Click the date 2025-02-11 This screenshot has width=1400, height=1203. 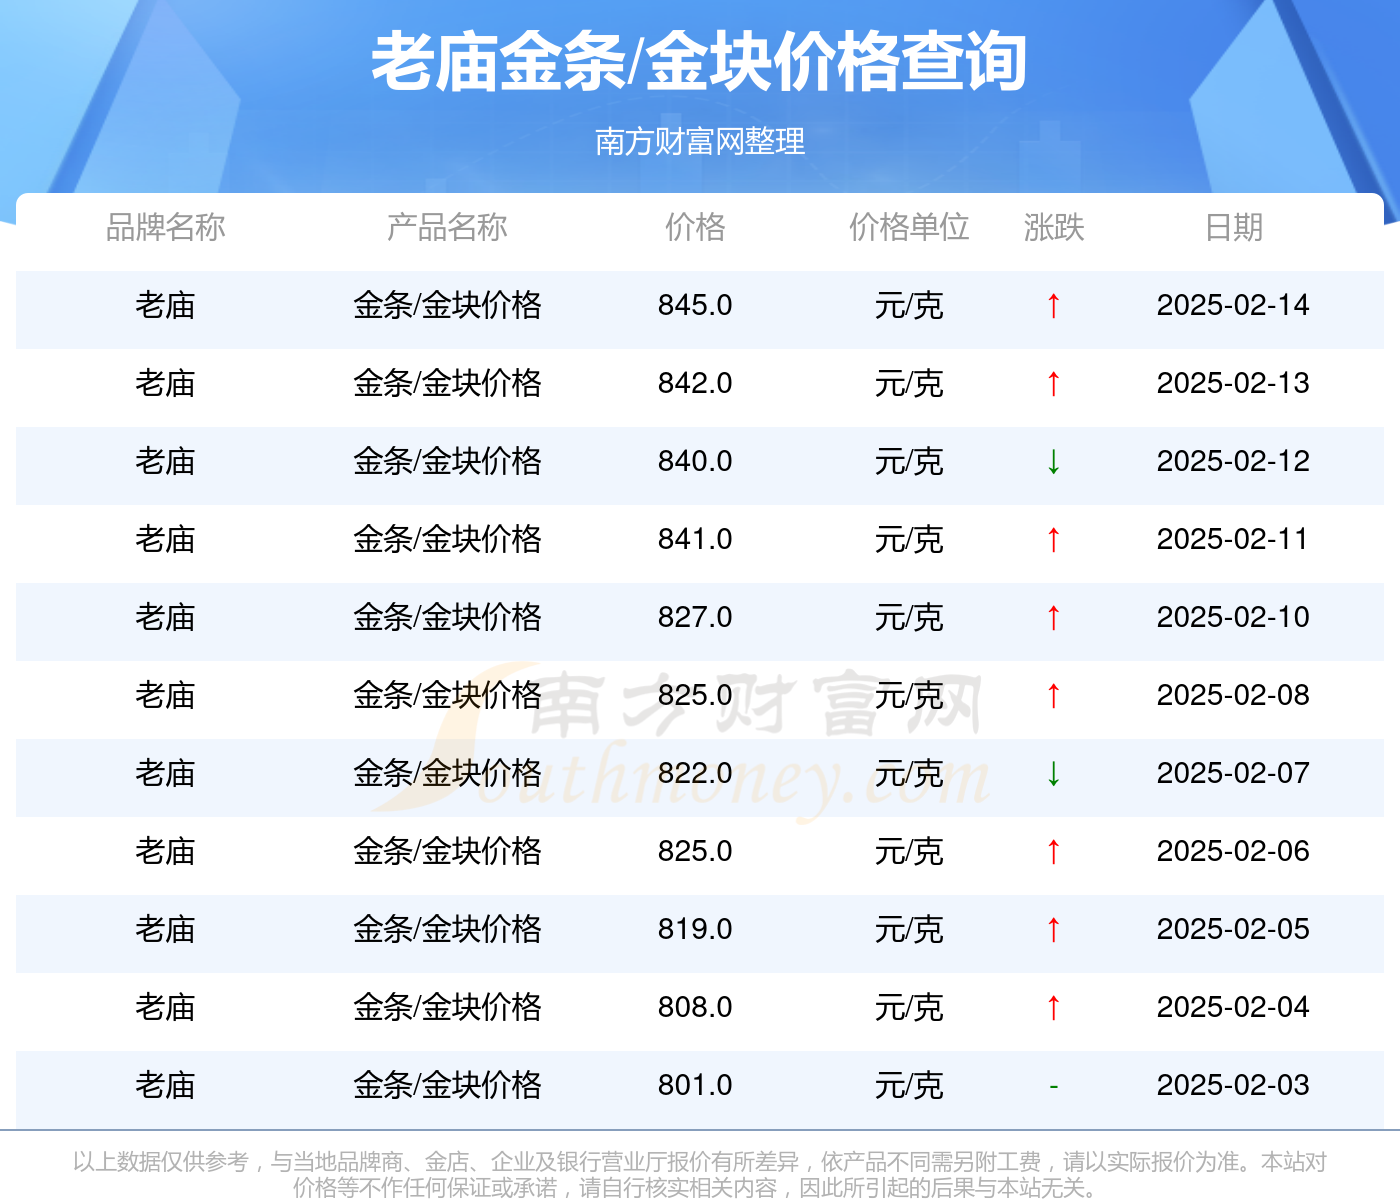[1233, 539]
